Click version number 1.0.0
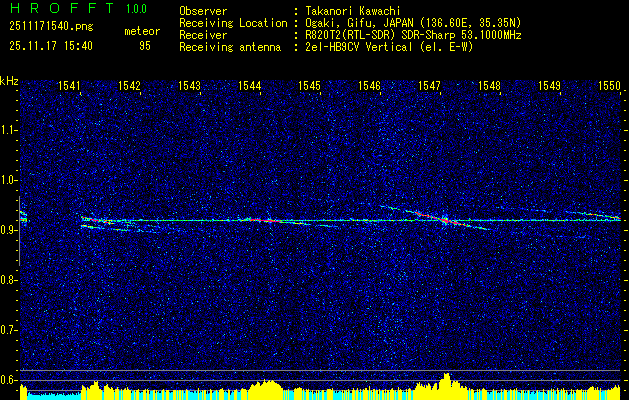The height and width of the screenshot is (400, 629). (x=136, y=9)
